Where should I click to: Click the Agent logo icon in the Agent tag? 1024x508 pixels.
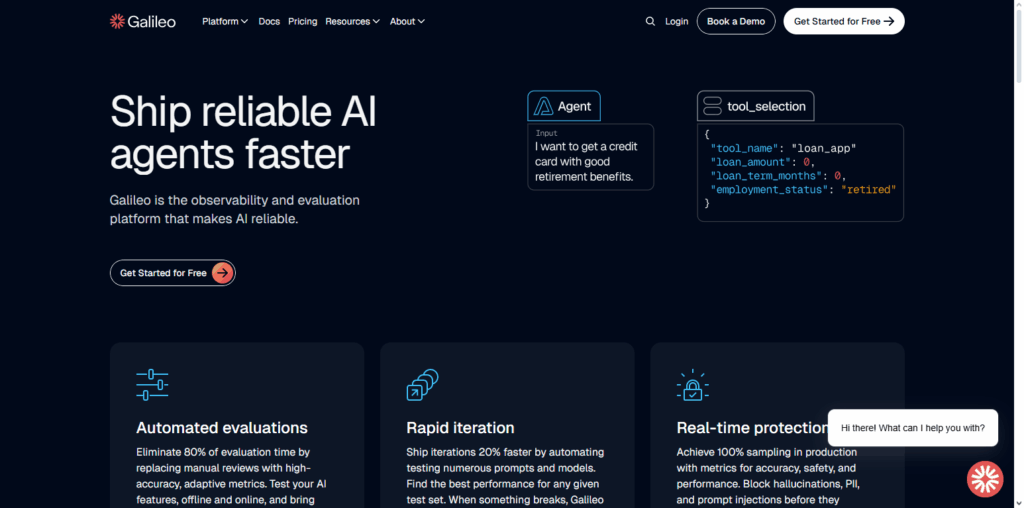coord(543,106)
